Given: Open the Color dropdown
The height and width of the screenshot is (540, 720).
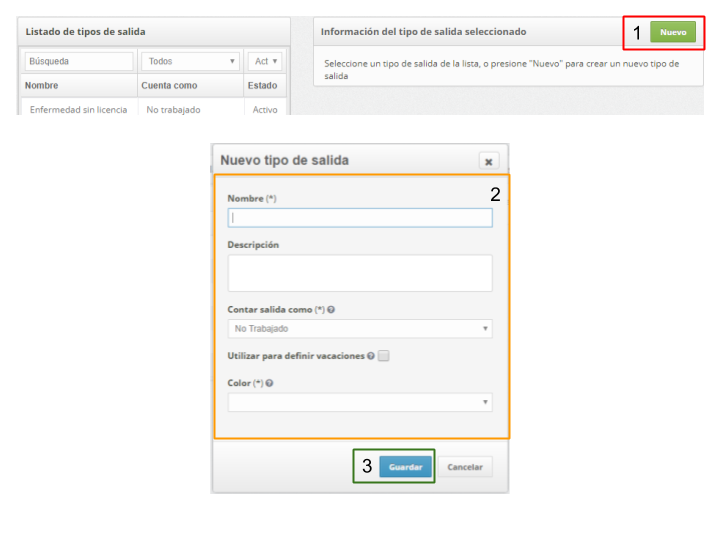Looking at the screenshot, I should pyautogui.click(x=360, y=402).
